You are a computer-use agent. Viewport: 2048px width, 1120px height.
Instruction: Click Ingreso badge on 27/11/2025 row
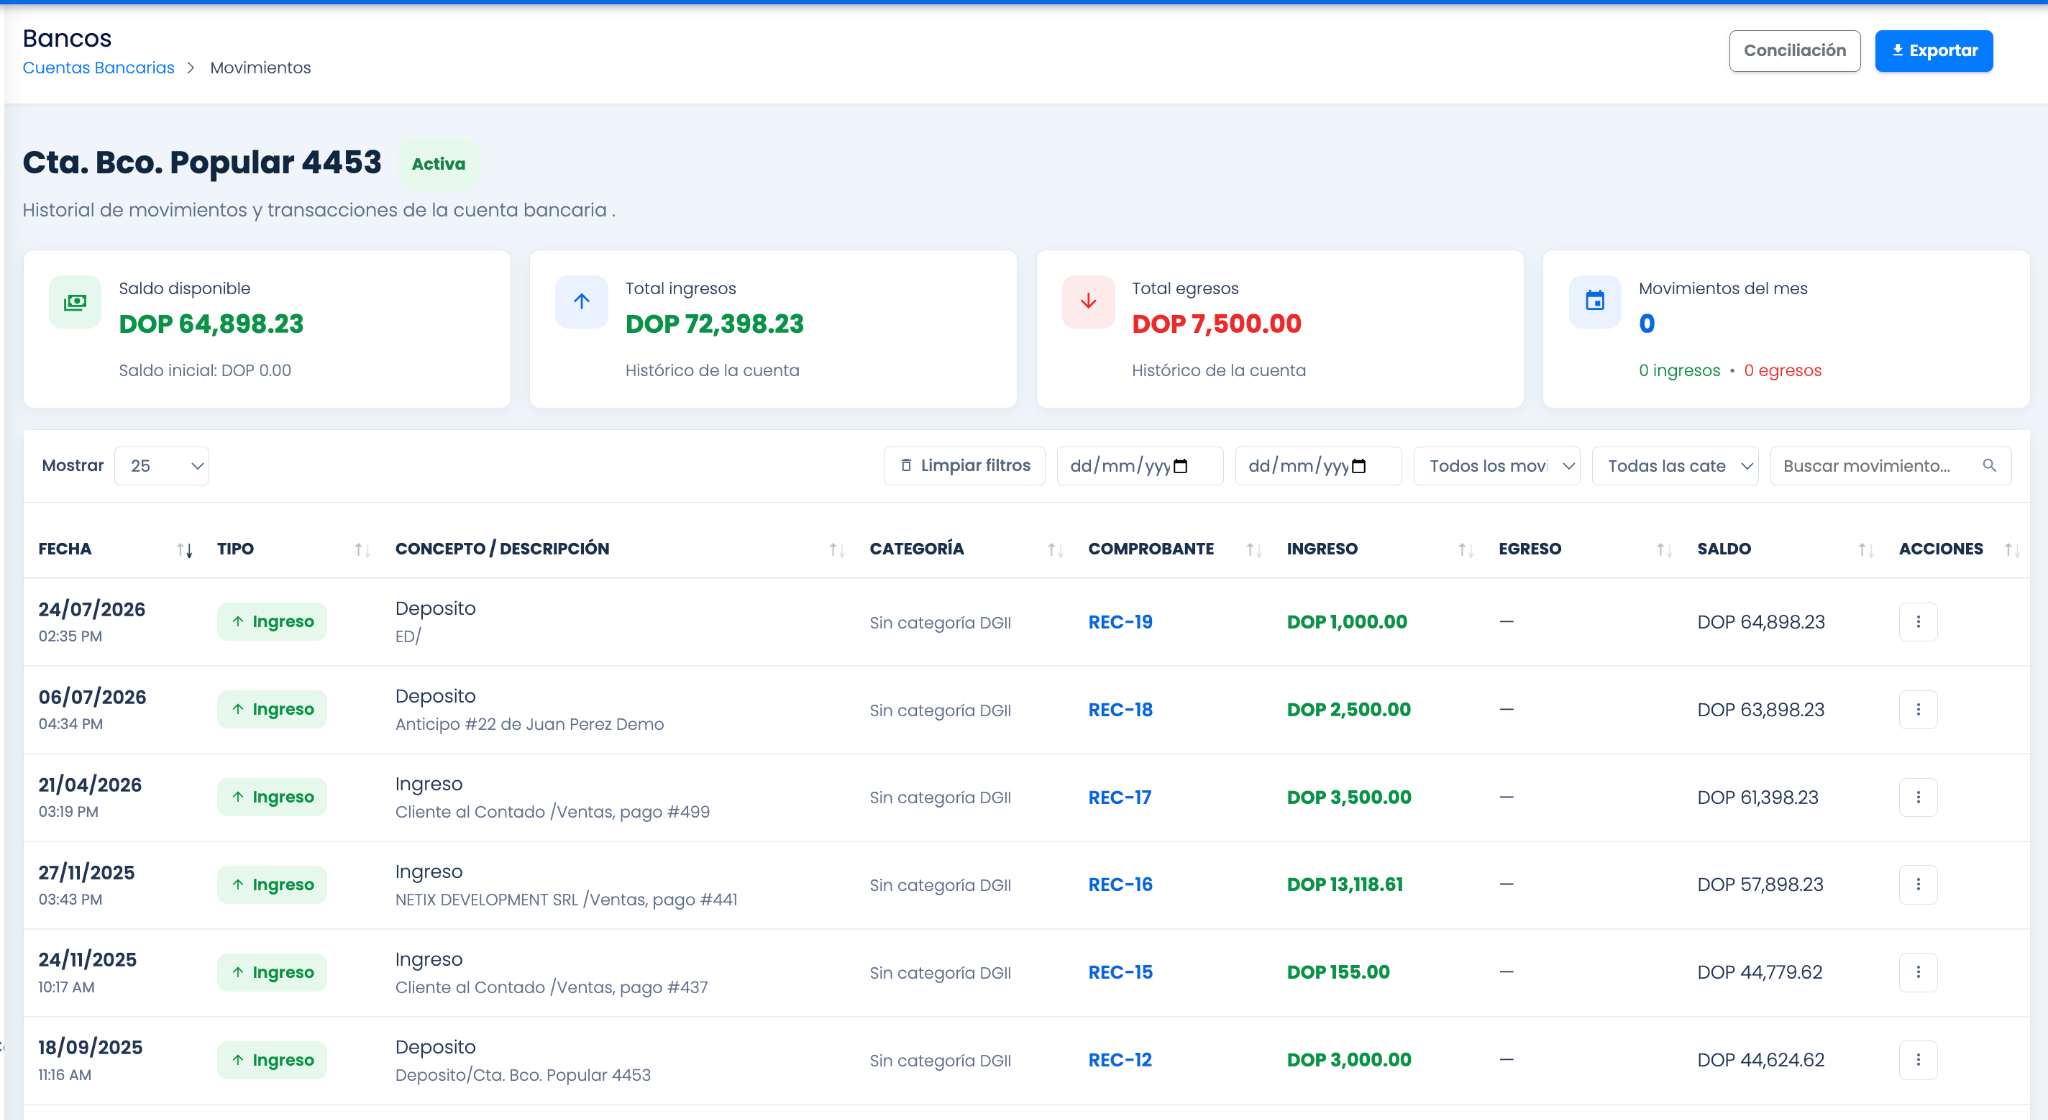click(x=272, y=885)
